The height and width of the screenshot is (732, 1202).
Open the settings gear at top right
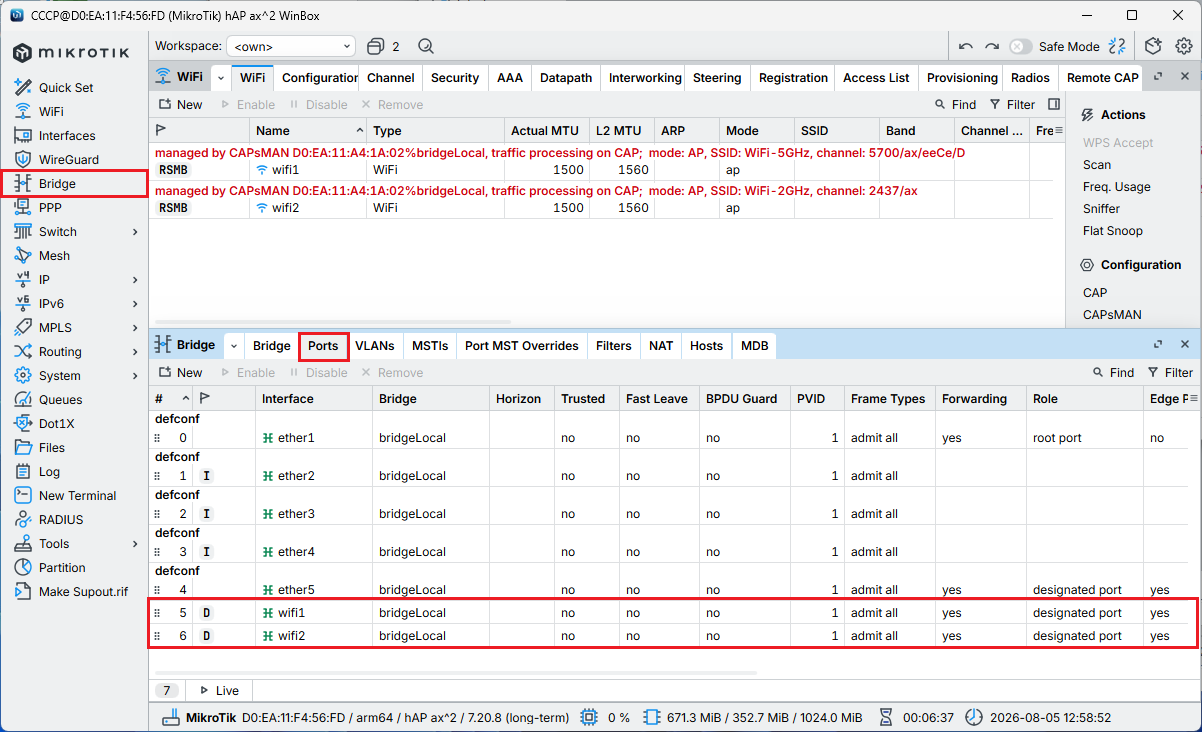click(1184, 46)
